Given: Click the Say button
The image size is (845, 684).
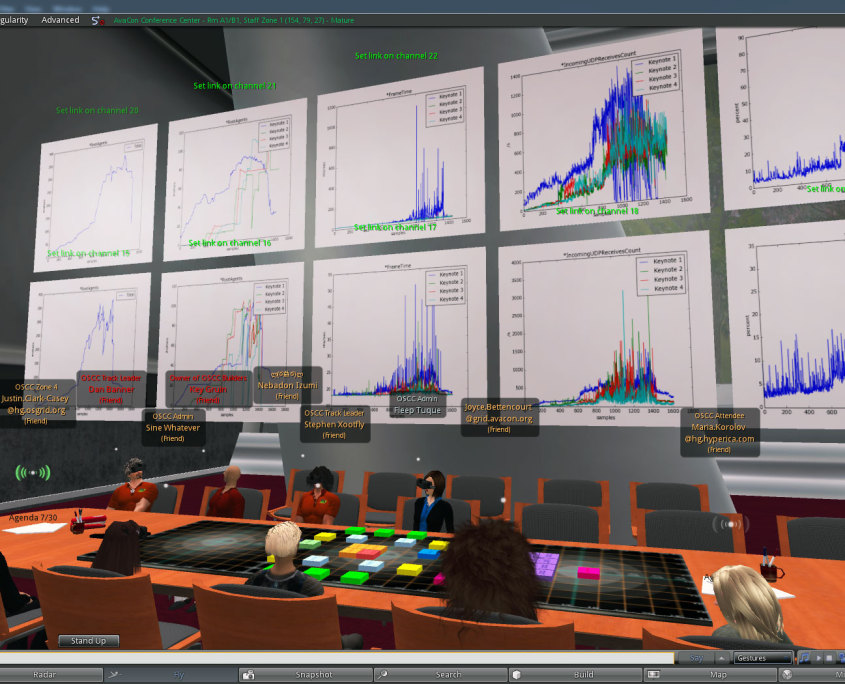Looking at the screenshot, I should [696, 658].
